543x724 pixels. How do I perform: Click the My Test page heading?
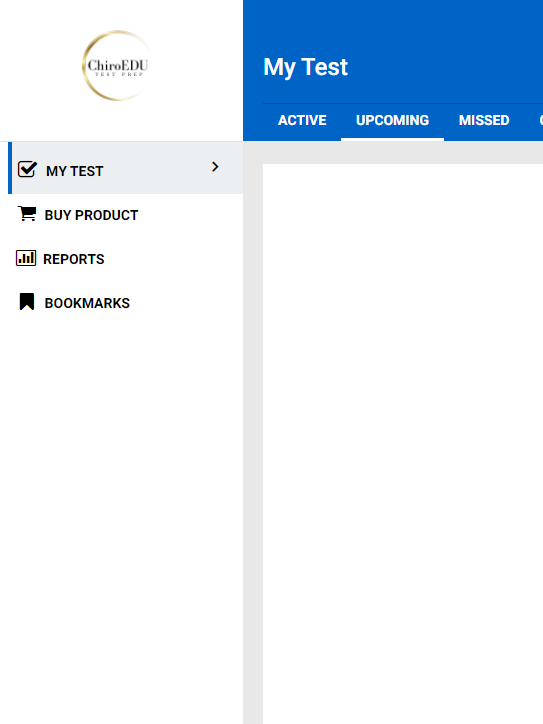click(305, 67)
